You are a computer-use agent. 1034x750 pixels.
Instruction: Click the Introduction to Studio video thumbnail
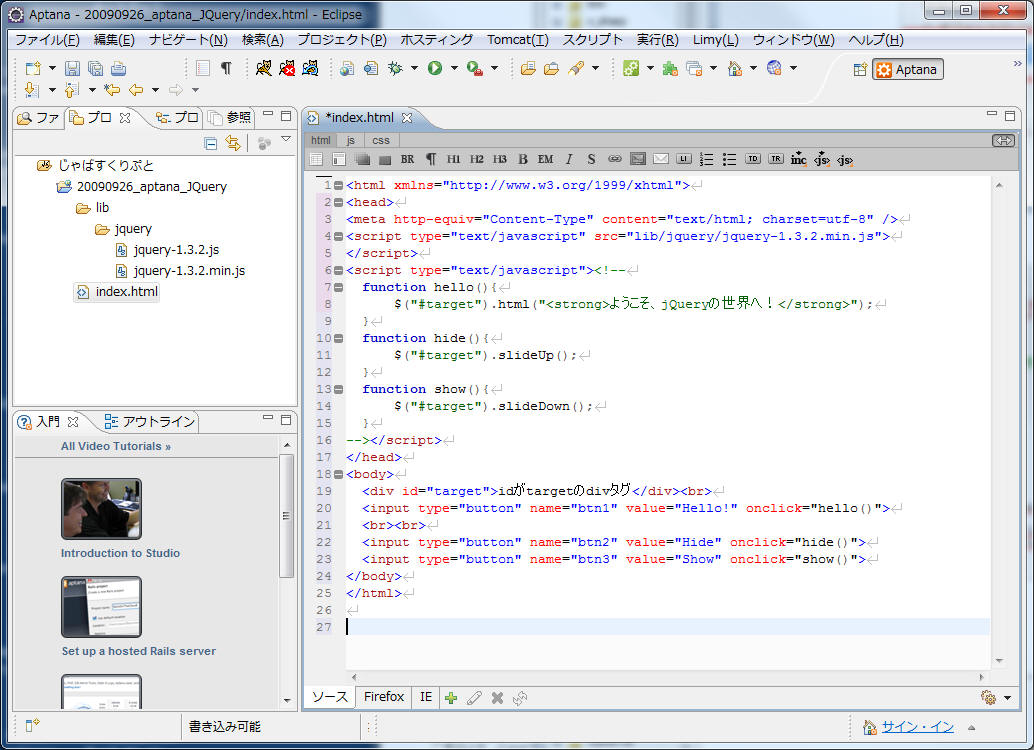[101, 509]
